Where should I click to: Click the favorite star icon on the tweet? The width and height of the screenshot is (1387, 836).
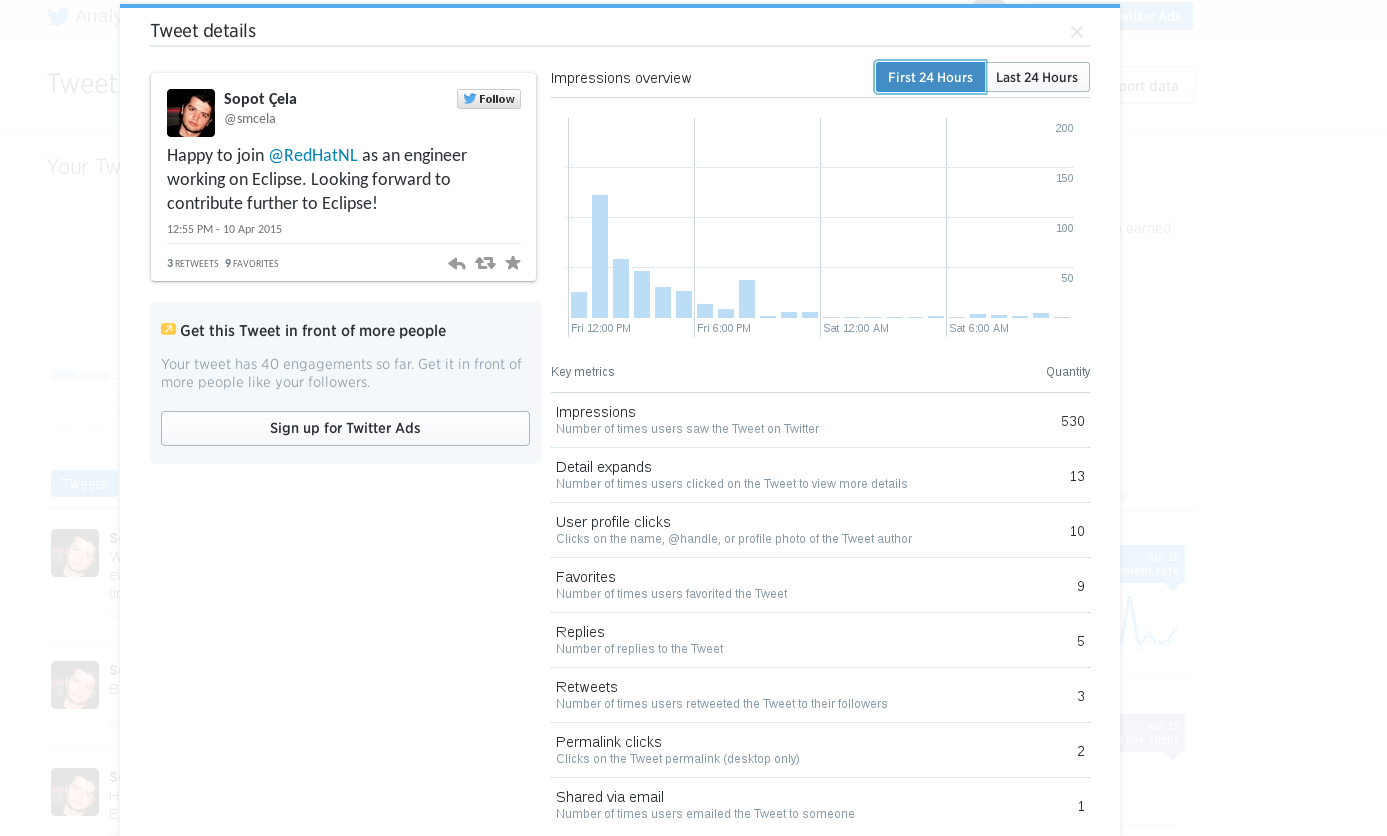pos(513,263)
